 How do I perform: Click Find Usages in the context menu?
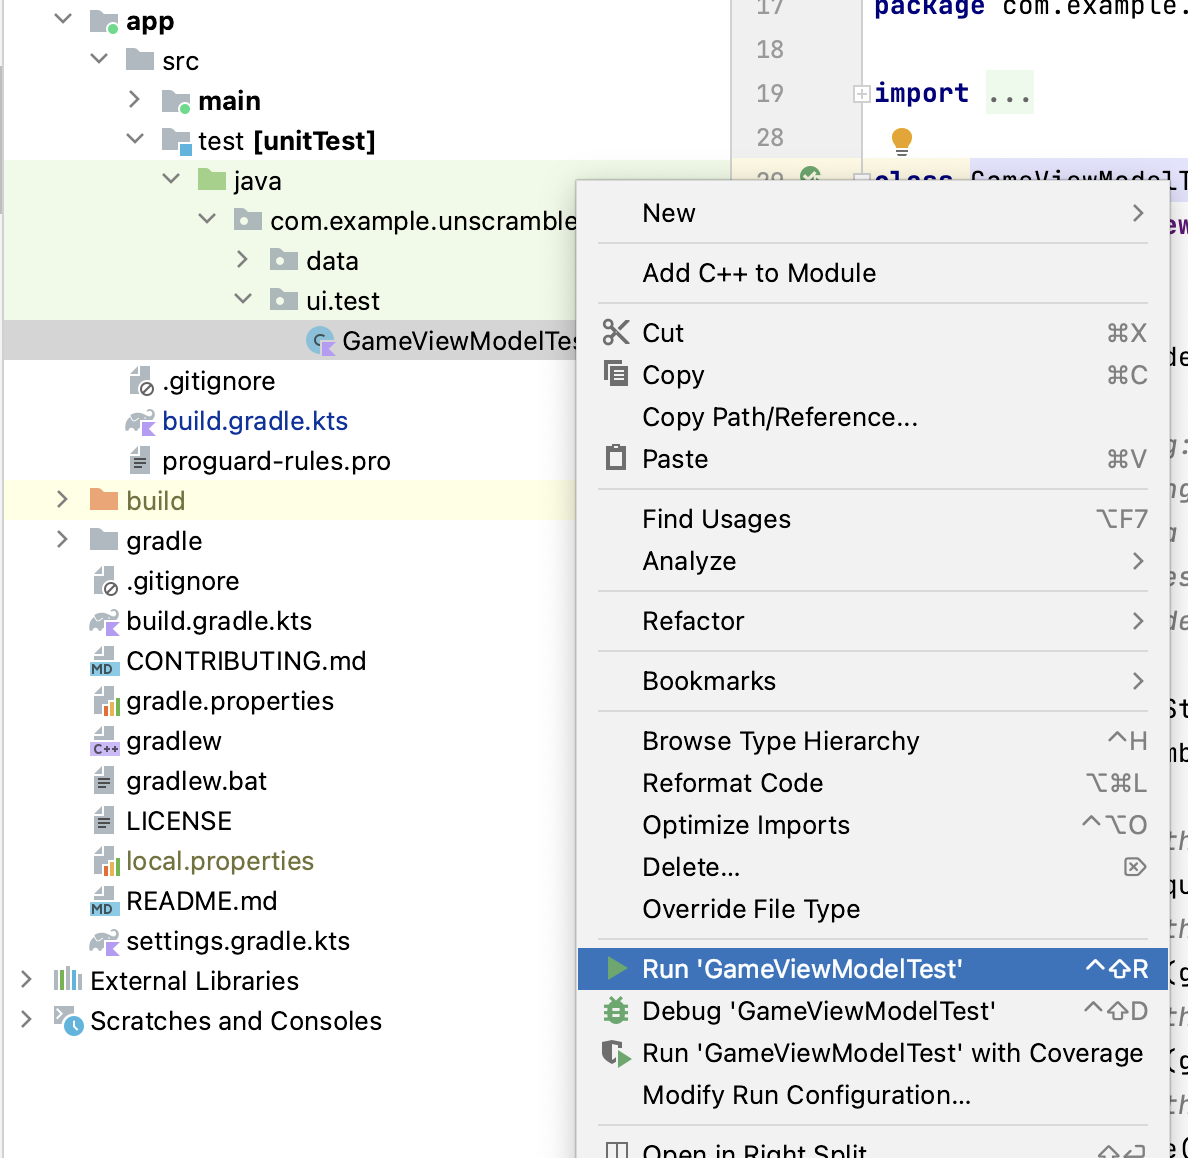[716, 519]
